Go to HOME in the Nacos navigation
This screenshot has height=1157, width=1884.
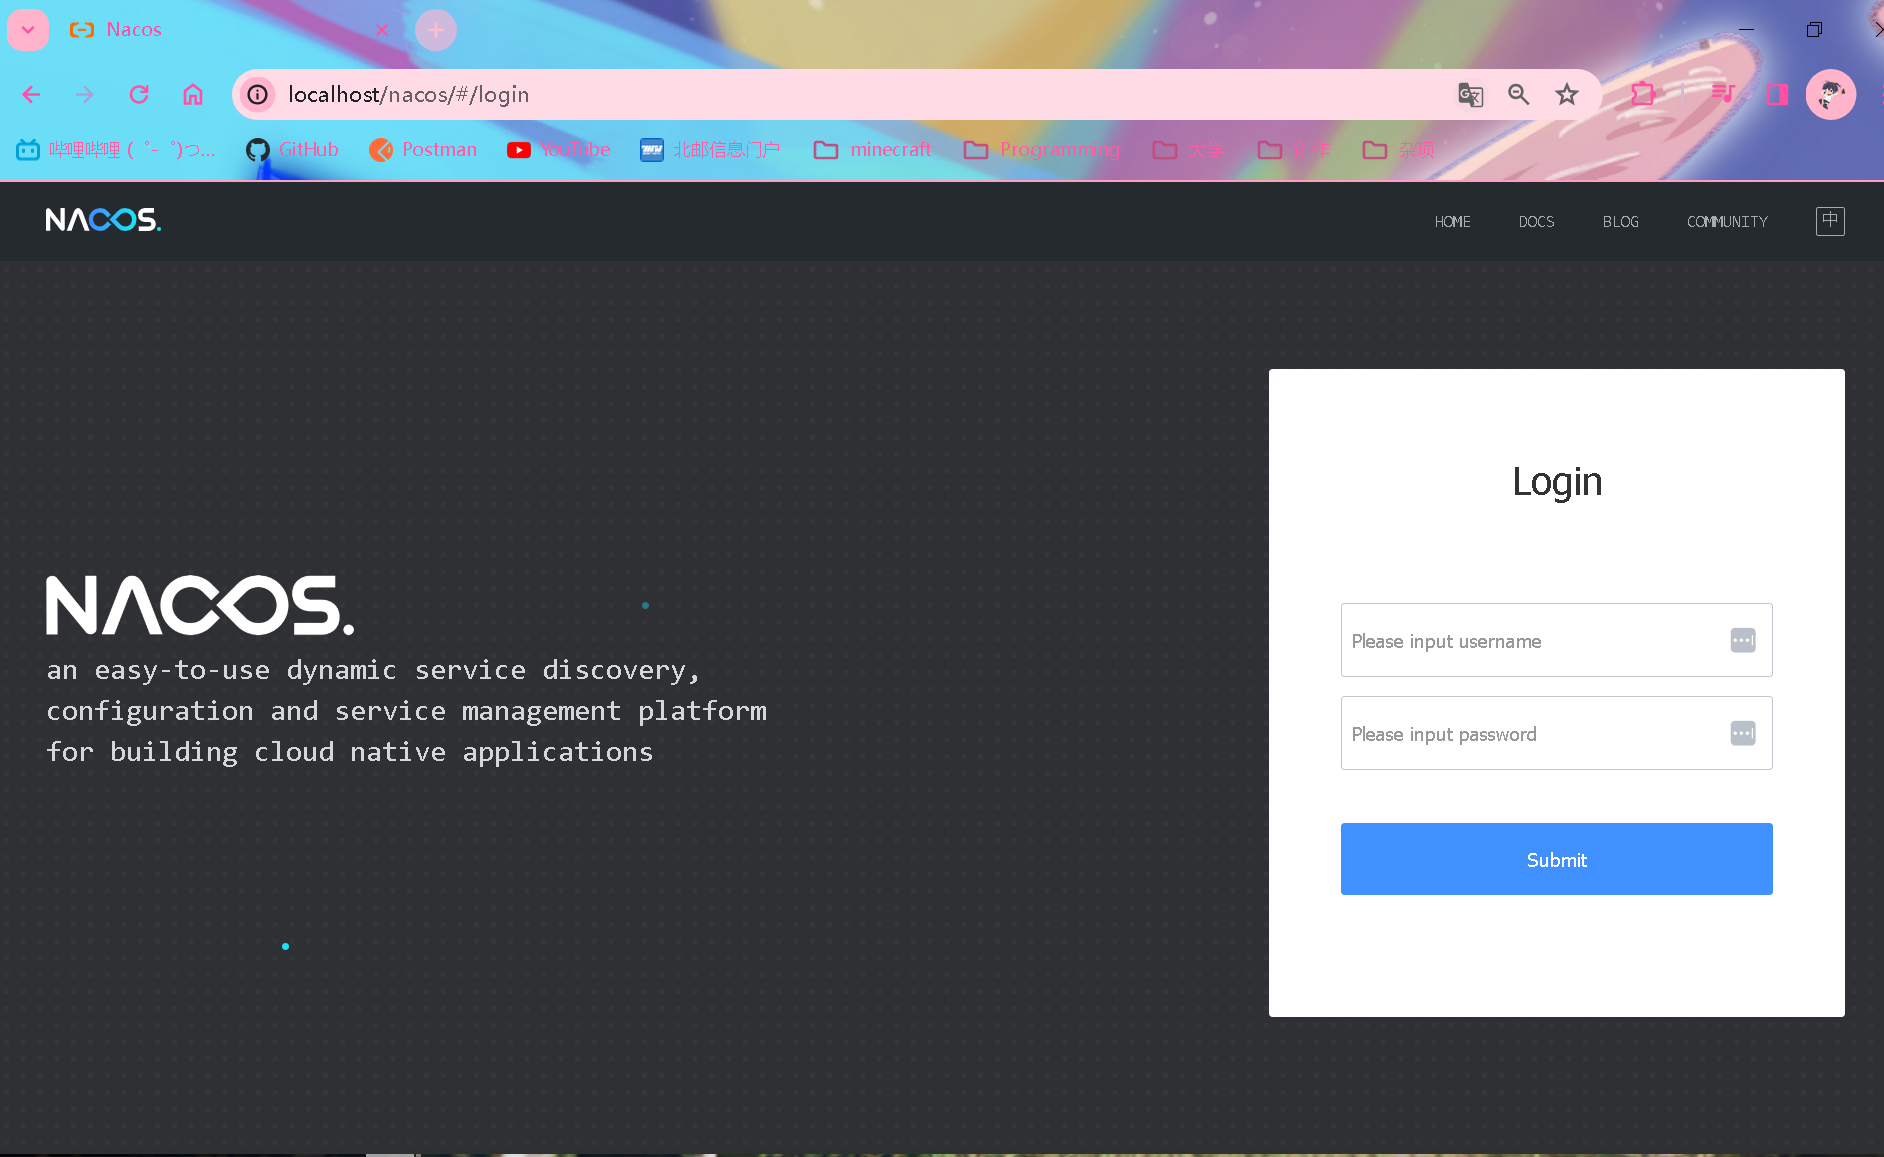(1452, 221)
